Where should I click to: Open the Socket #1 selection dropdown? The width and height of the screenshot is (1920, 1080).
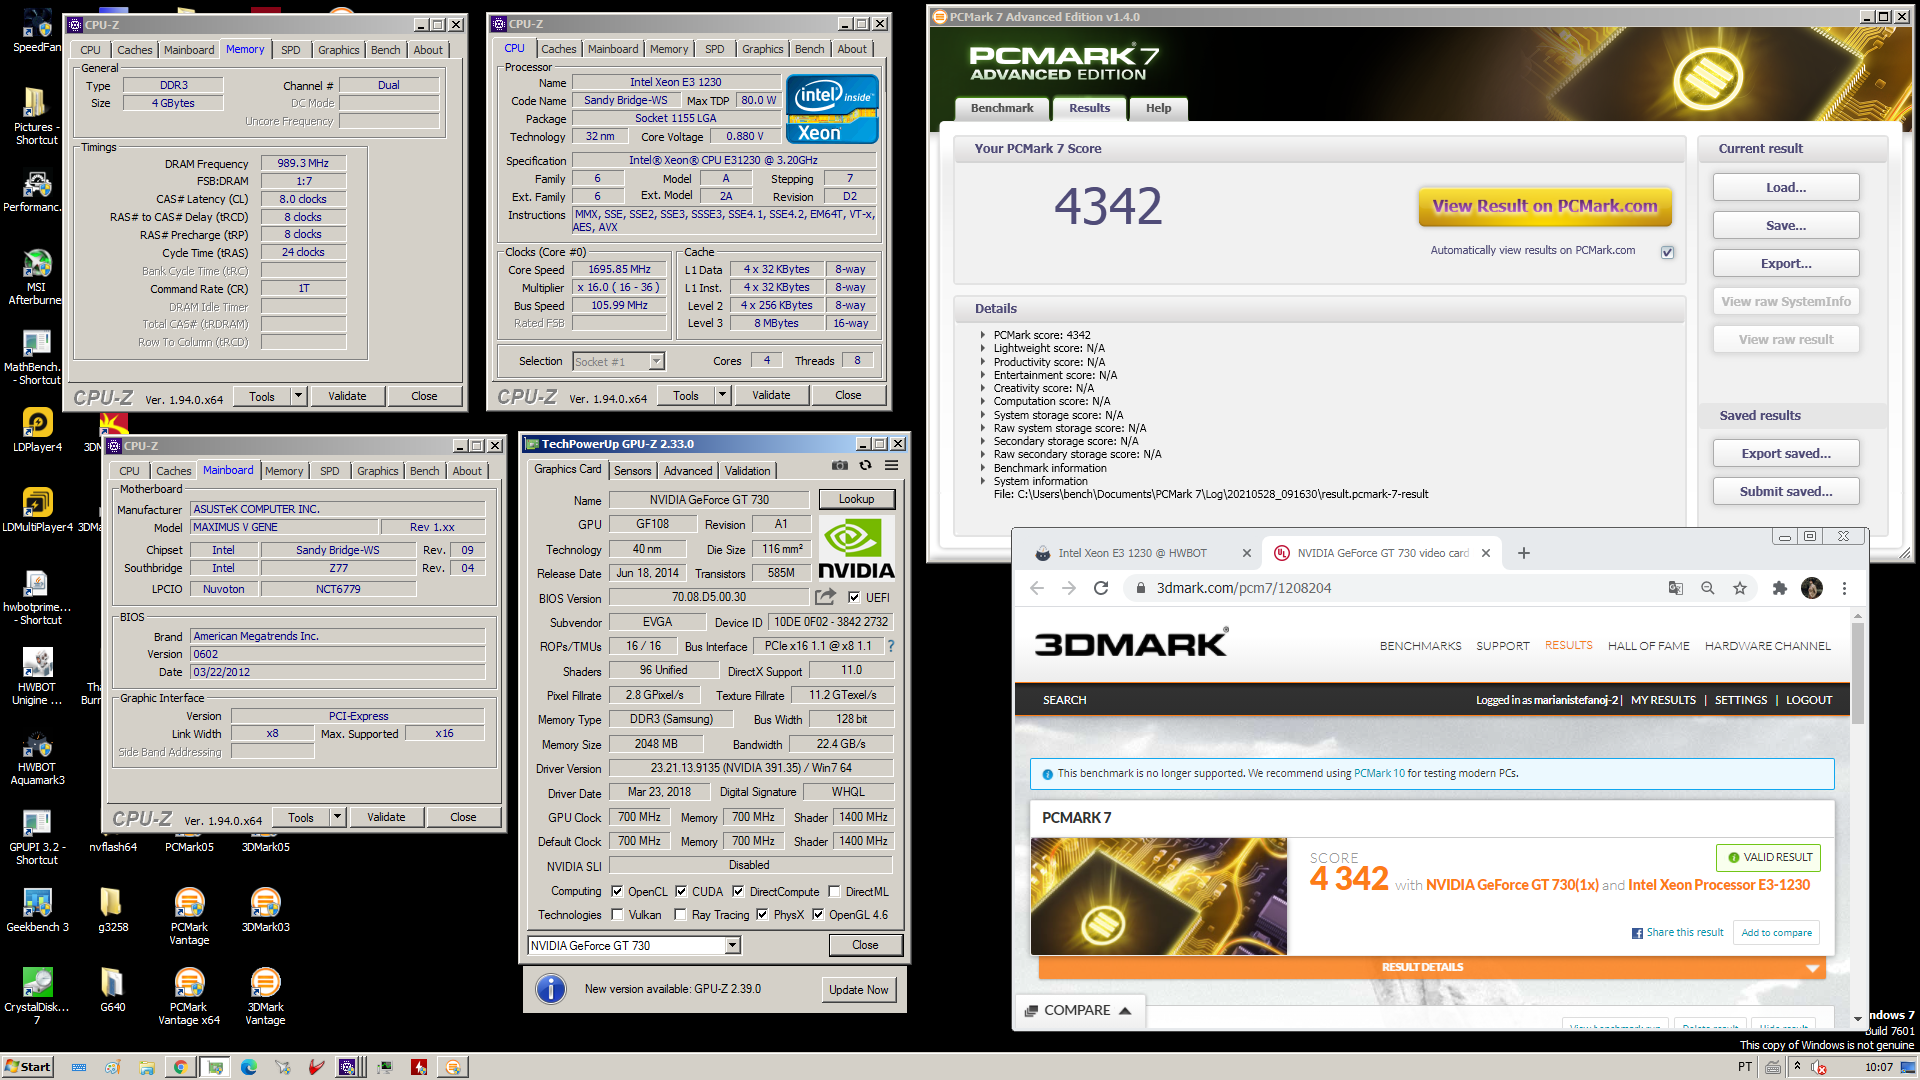point(656,361)
